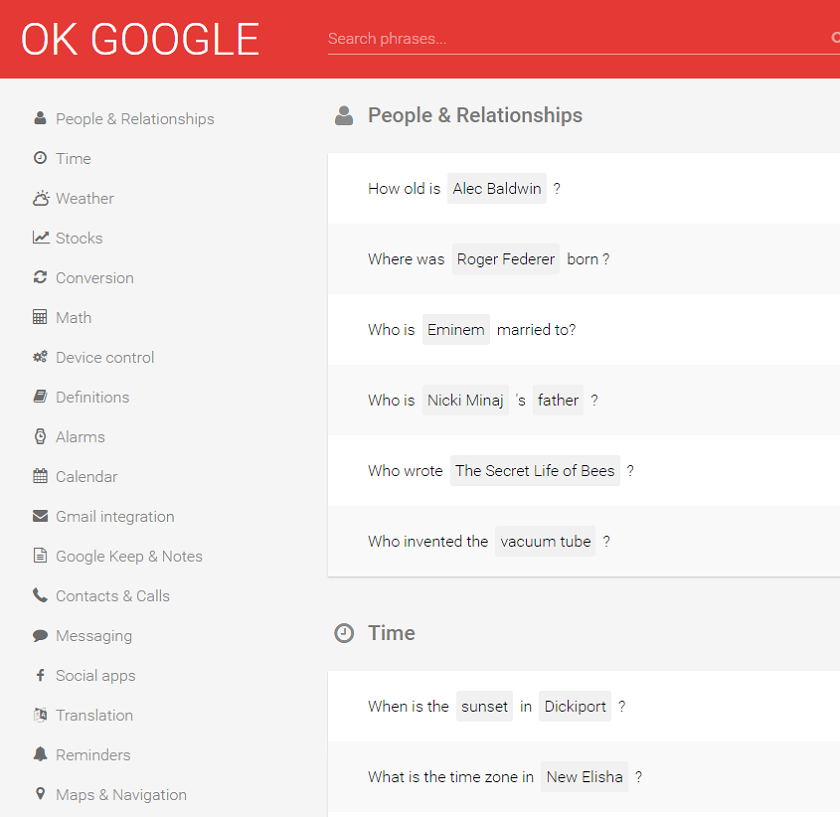Click the refresh arrows Conversion icon

pyautogui.click(x=40, y=277)
